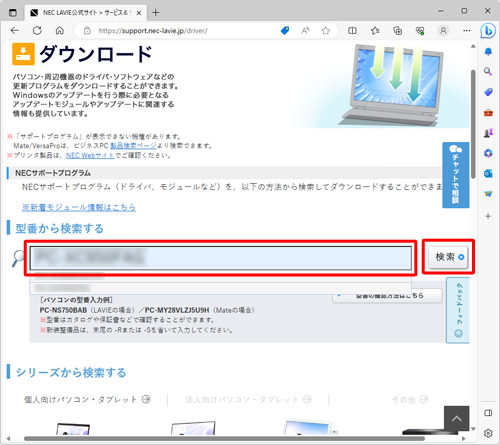The height and width of the screenshot is (445, 500).
Task: Select first autocomplete suggestion below search
Action: pyautogui.click(x=220, y=277)
